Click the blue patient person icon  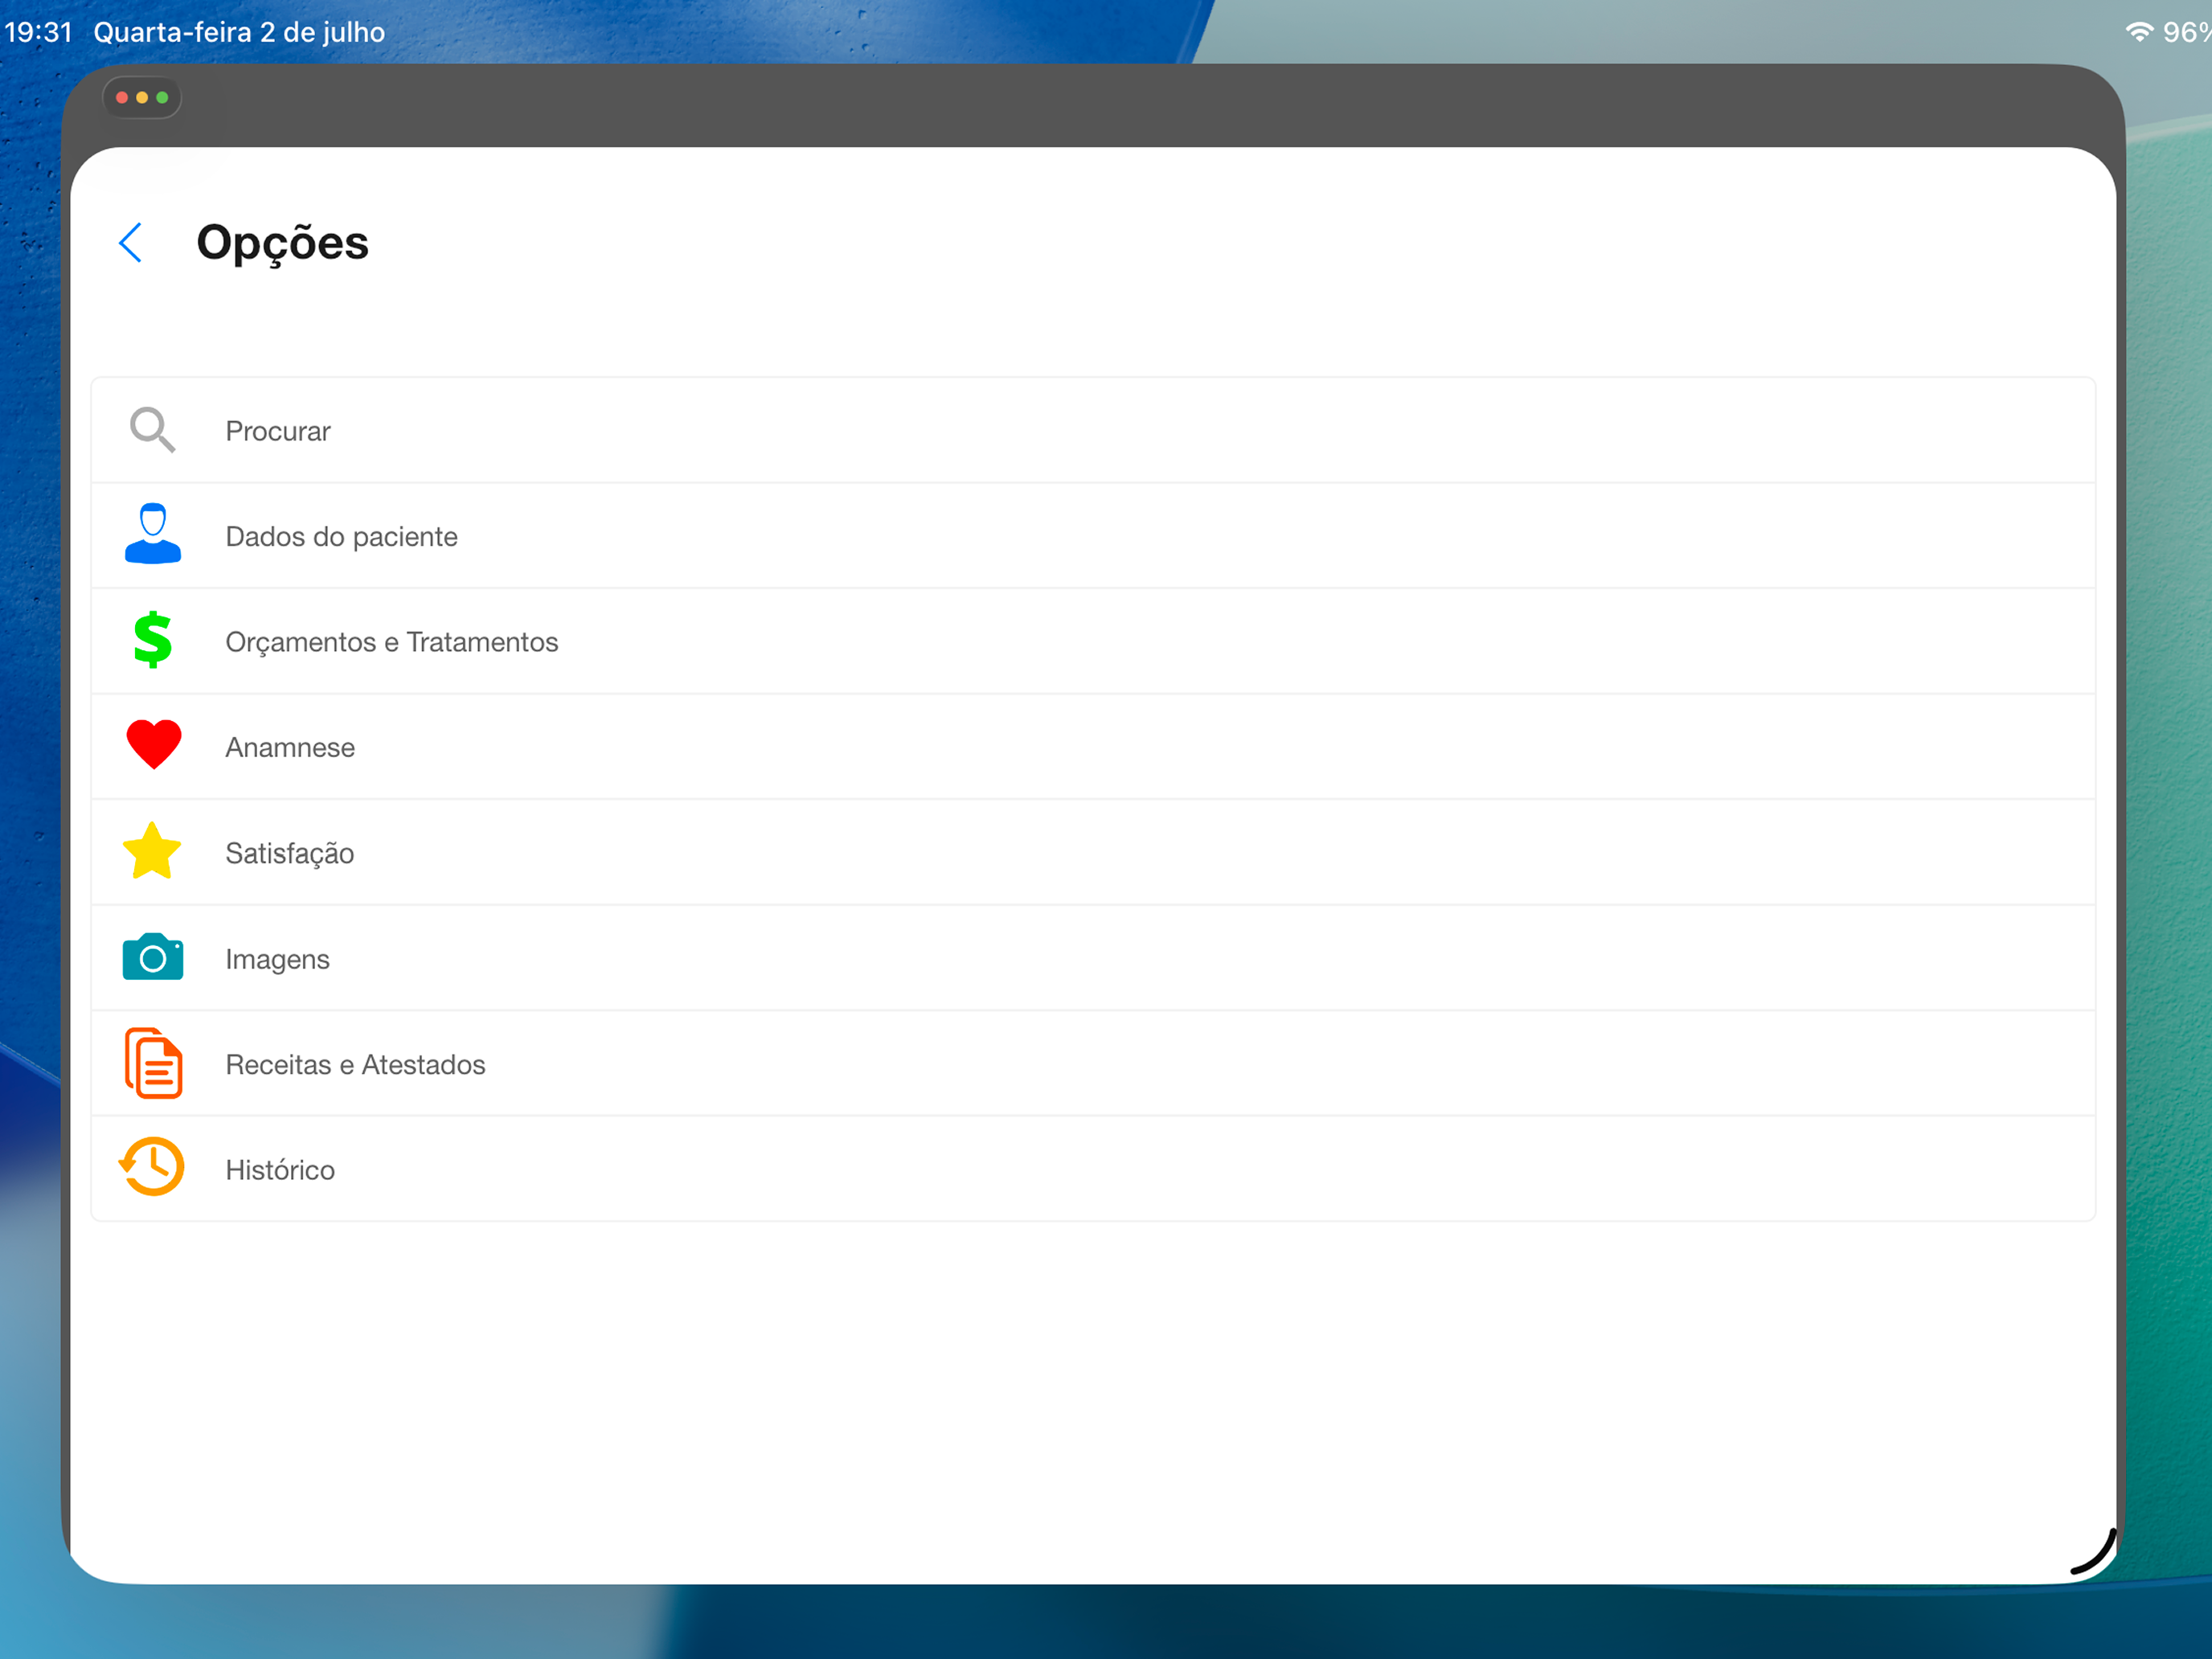pos(153,534)
